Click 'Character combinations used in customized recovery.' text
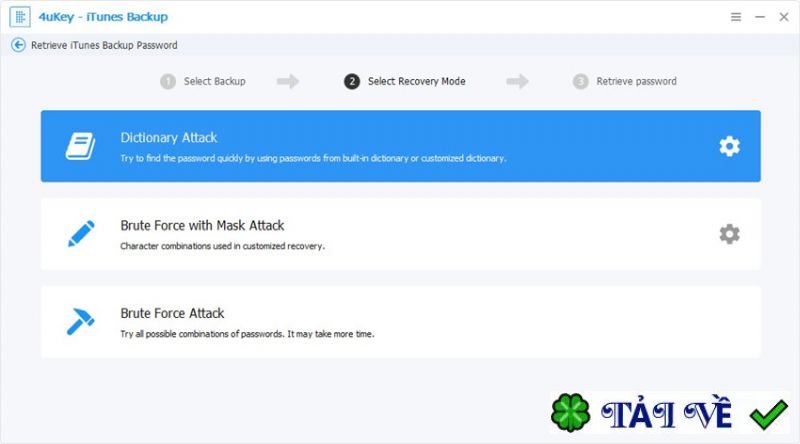Screen dimensions: 800x444 pos(222,246)
